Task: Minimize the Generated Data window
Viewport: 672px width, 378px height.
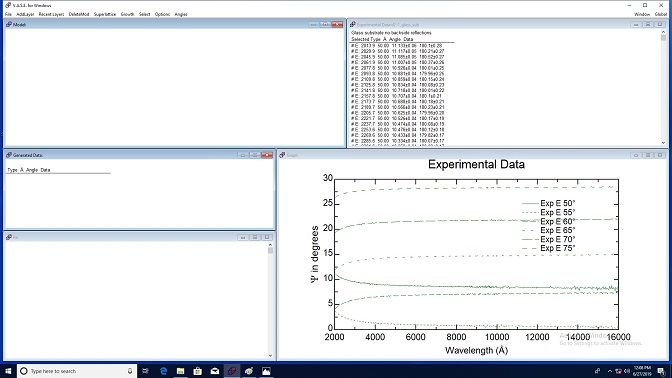Action: [x=243, y=155]
